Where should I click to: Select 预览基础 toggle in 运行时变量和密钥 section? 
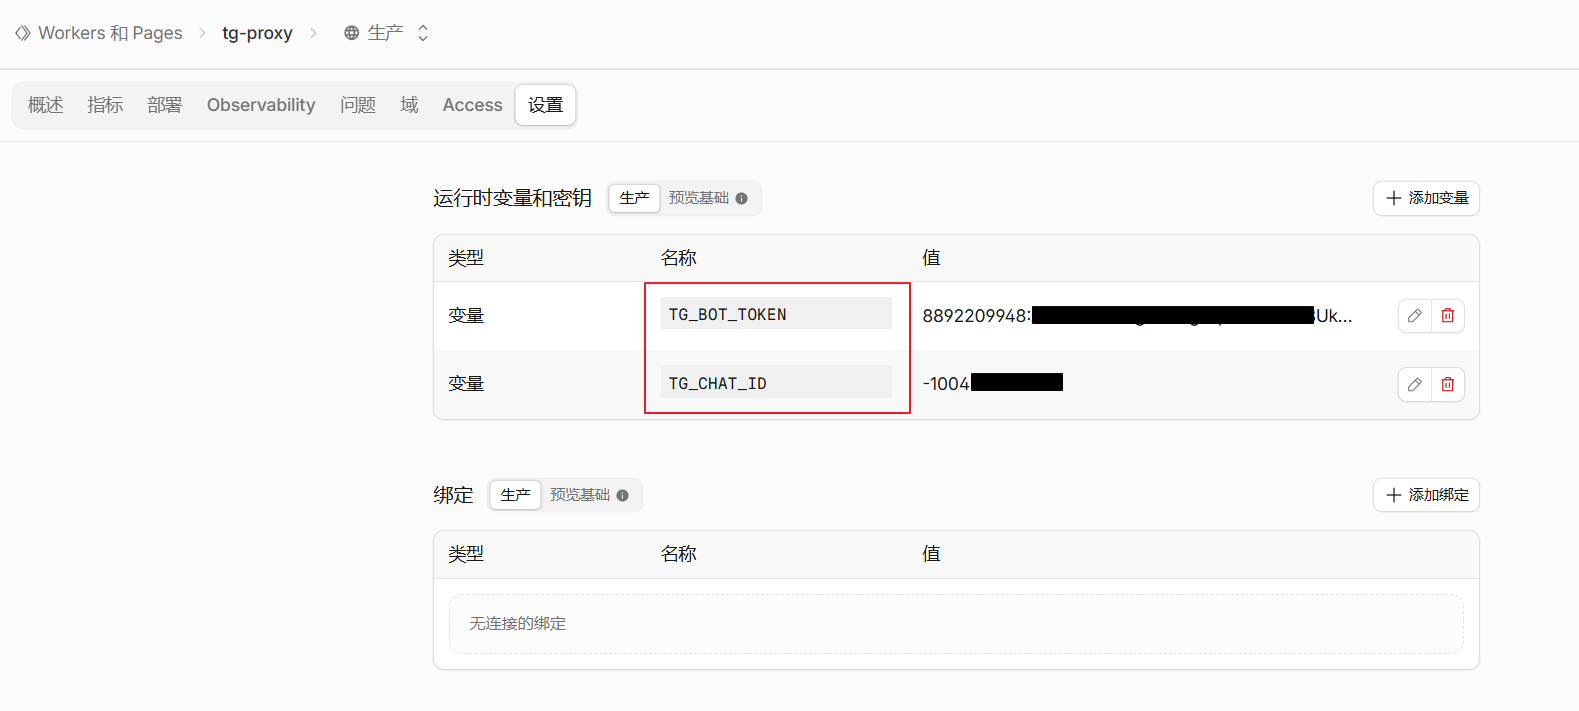click(698, 198)
